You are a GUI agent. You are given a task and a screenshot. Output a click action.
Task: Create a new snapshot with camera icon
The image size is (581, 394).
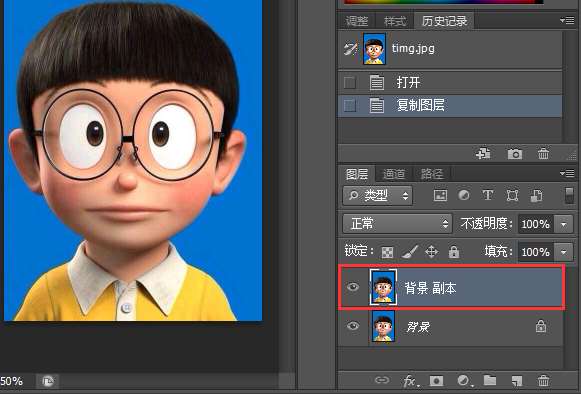click(515, 153)
